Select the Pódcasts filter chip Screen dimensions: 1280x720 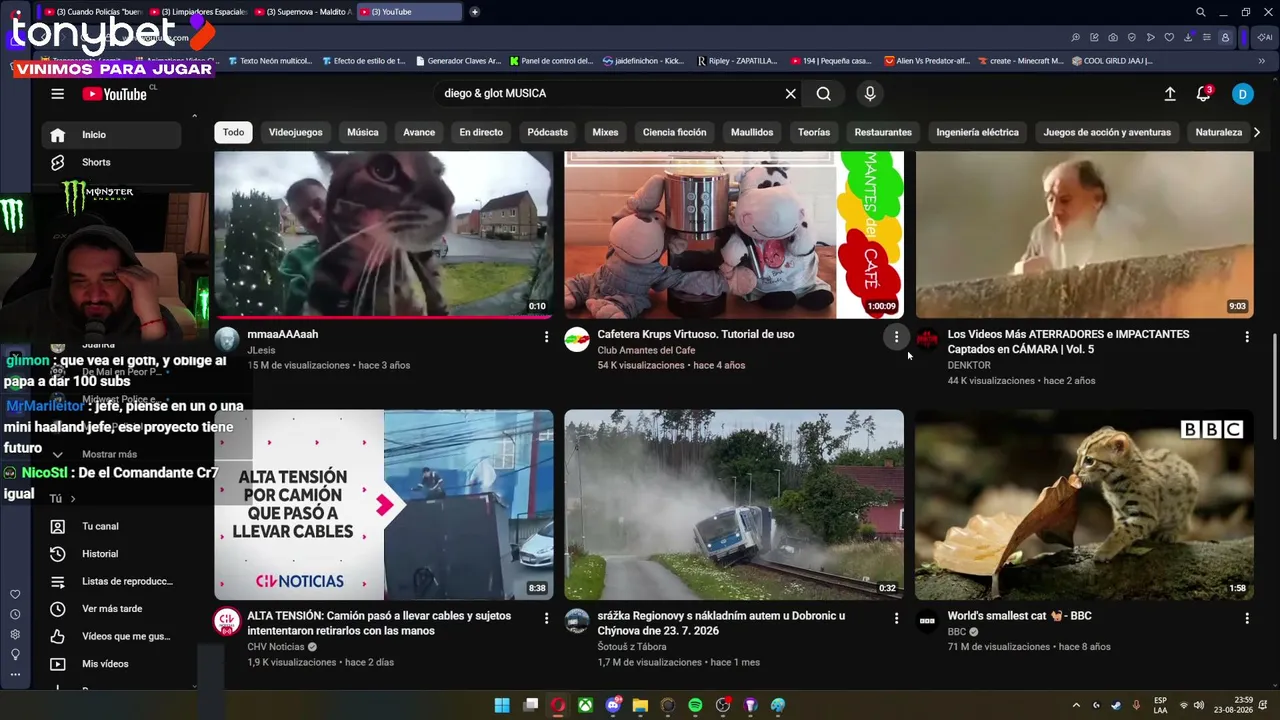547,132
